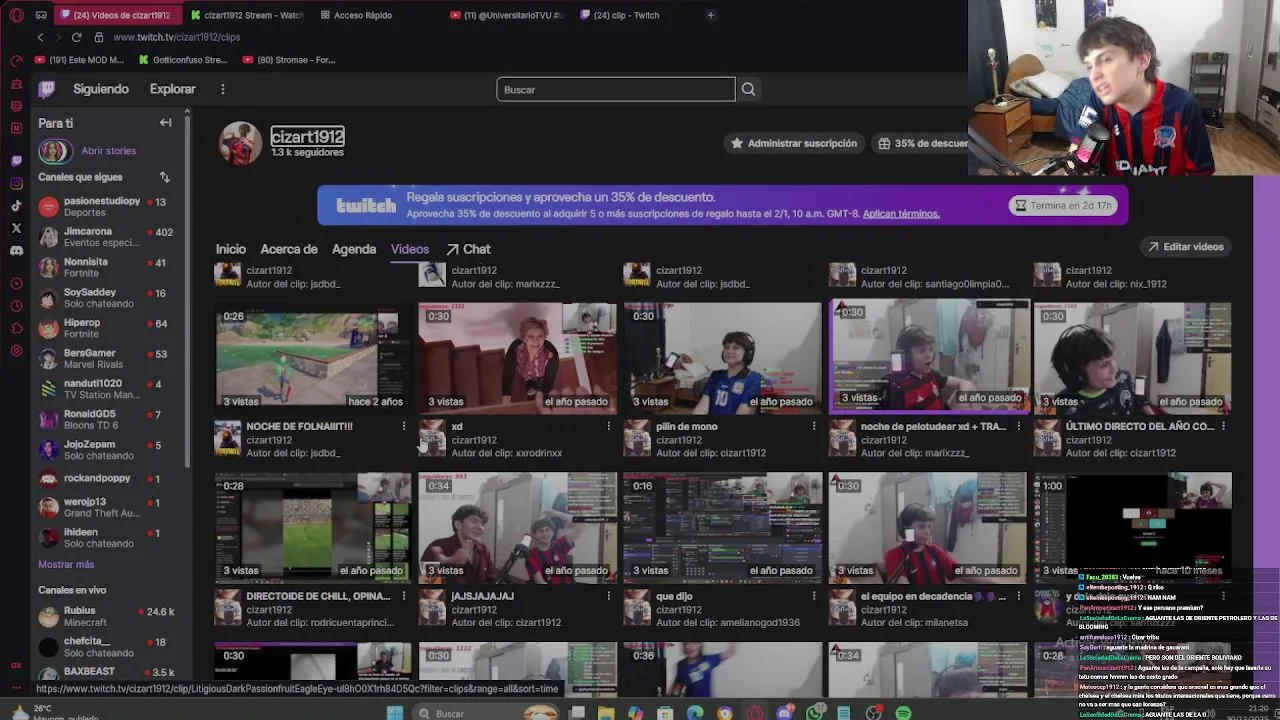The image size is (1280, 720).
Task: Click Editar videos button
Action: [x=1186, y=247]
